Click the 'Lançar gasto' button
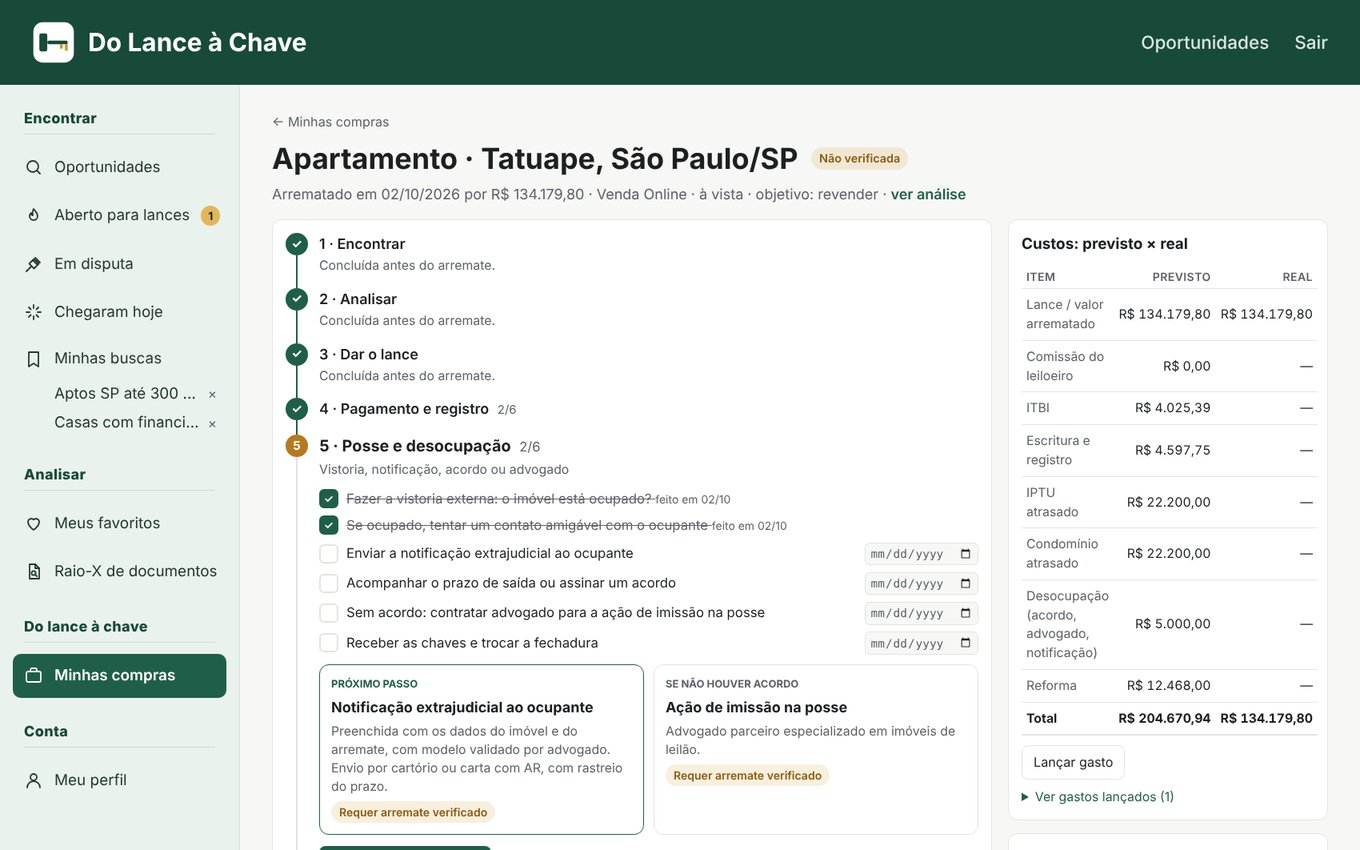 [1073, 762]
